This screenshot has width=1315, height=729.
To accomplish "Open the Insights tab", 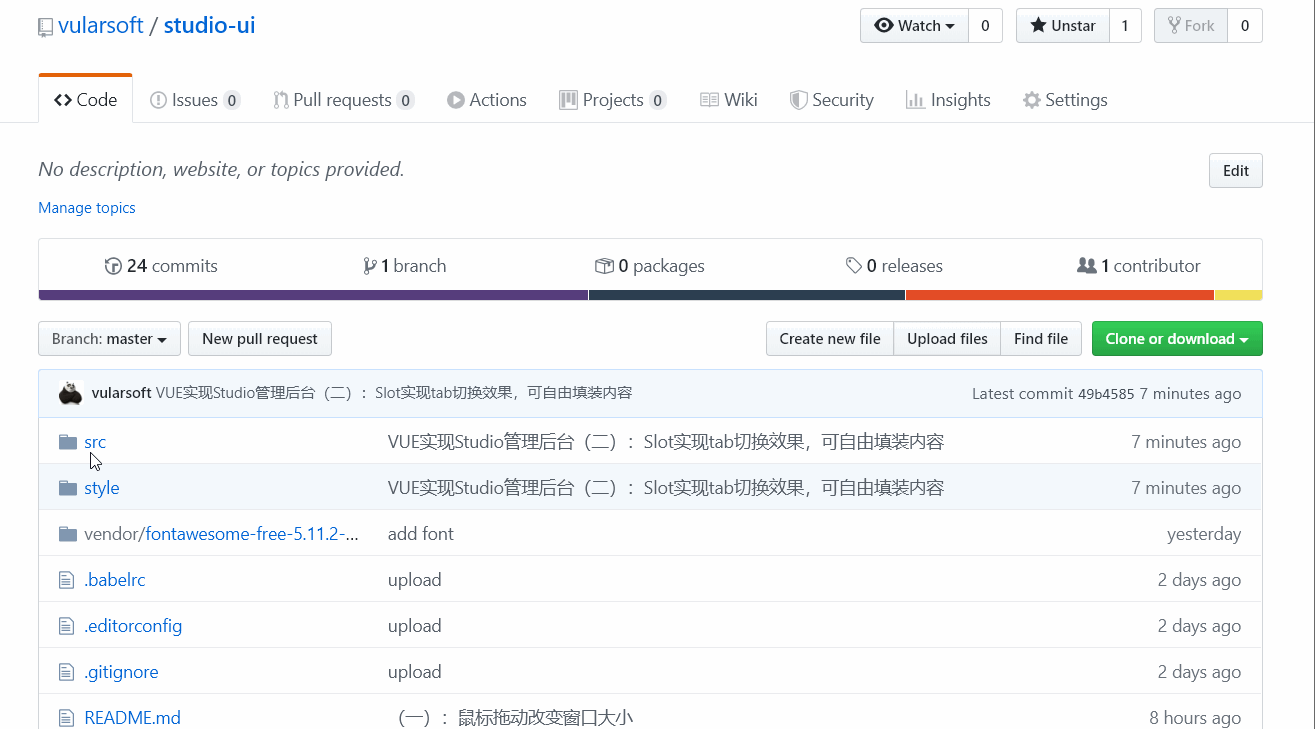I will click(x=948, y=100).
